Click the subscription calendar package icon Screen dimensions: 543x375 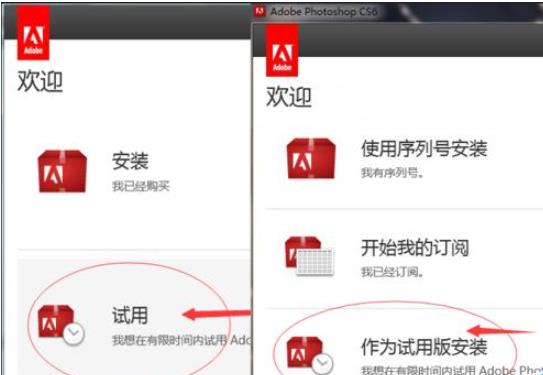(x=309, y=256)
